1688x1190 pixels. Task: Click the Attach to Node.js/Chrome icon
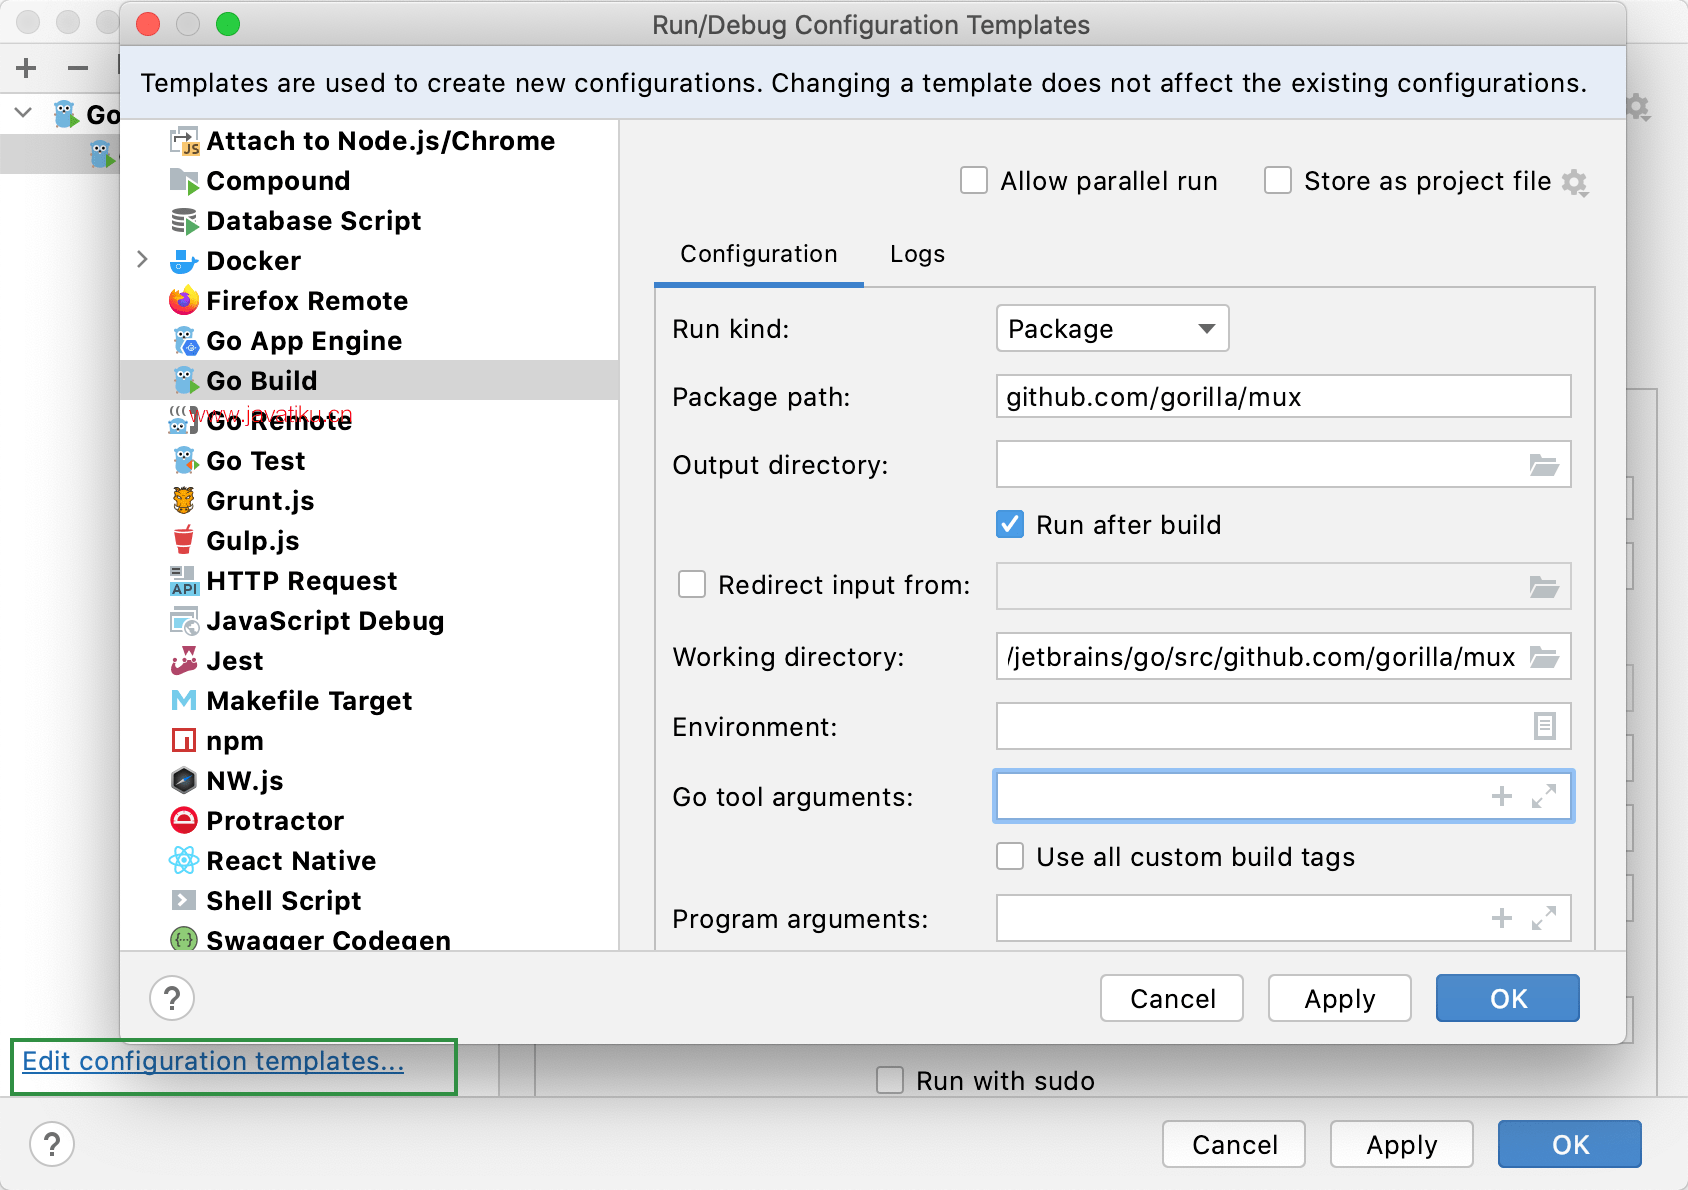coord(185,141)
